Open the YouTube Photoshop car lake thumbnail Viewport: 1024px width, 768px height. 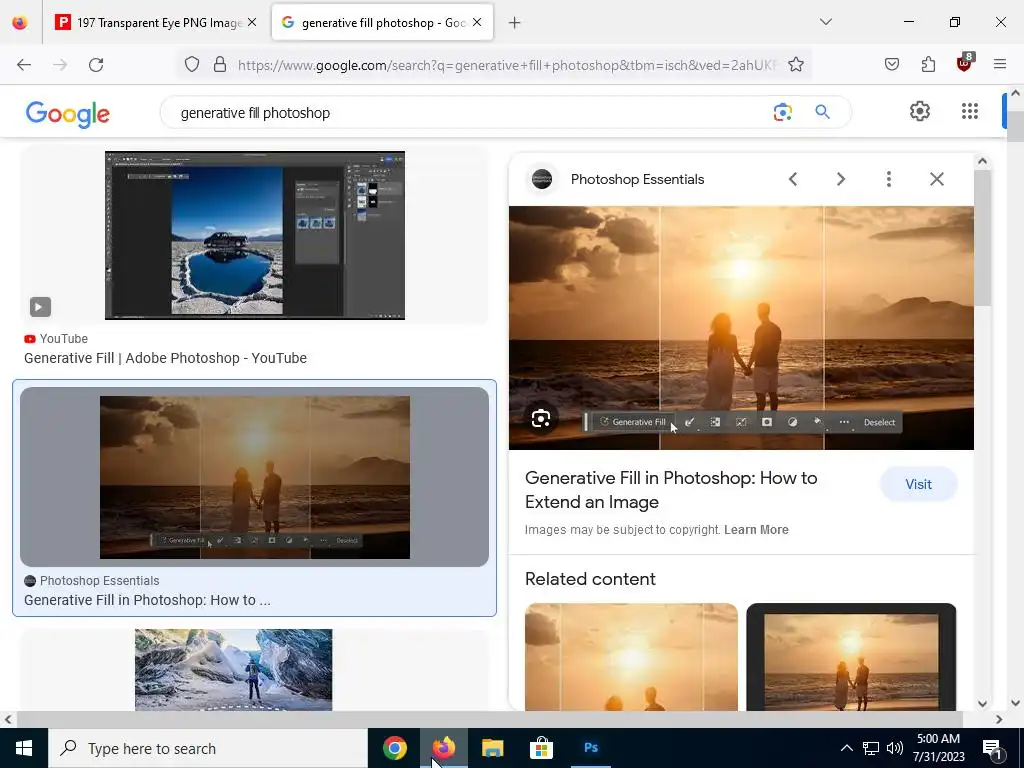(x=255, y=235)
